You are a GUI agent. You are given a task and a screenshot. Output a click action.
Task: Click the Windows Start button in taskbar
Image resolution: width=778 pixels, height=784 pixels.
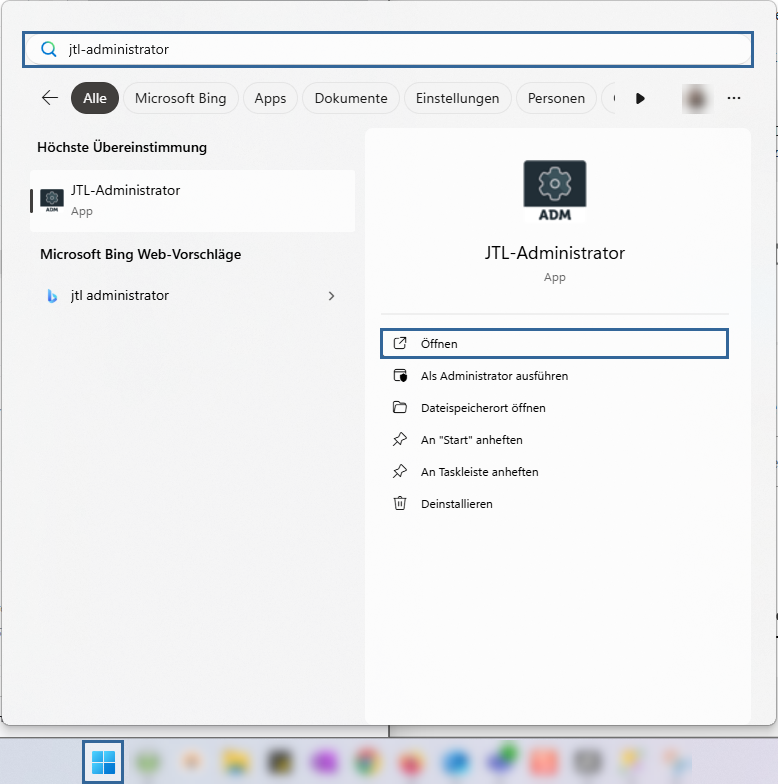click(x=103, y=763)
